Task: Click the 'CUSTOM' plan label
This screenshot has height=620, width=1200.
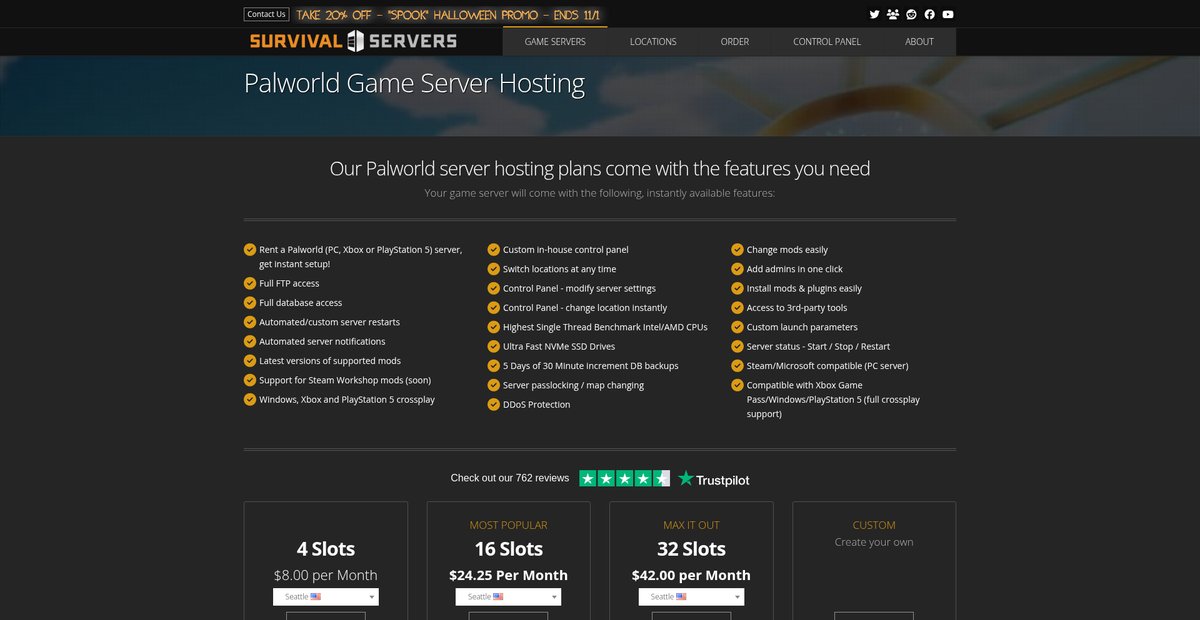Action: (x=874, y=525)
